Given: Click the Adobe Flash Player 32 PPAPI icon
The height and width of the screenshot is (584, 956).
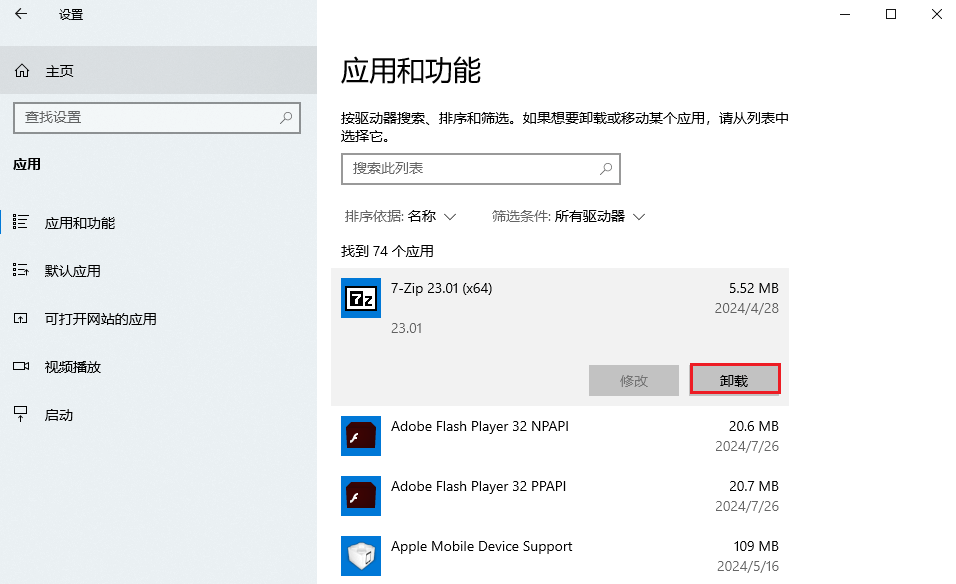Looking at the screenshot, I should 360,496.
